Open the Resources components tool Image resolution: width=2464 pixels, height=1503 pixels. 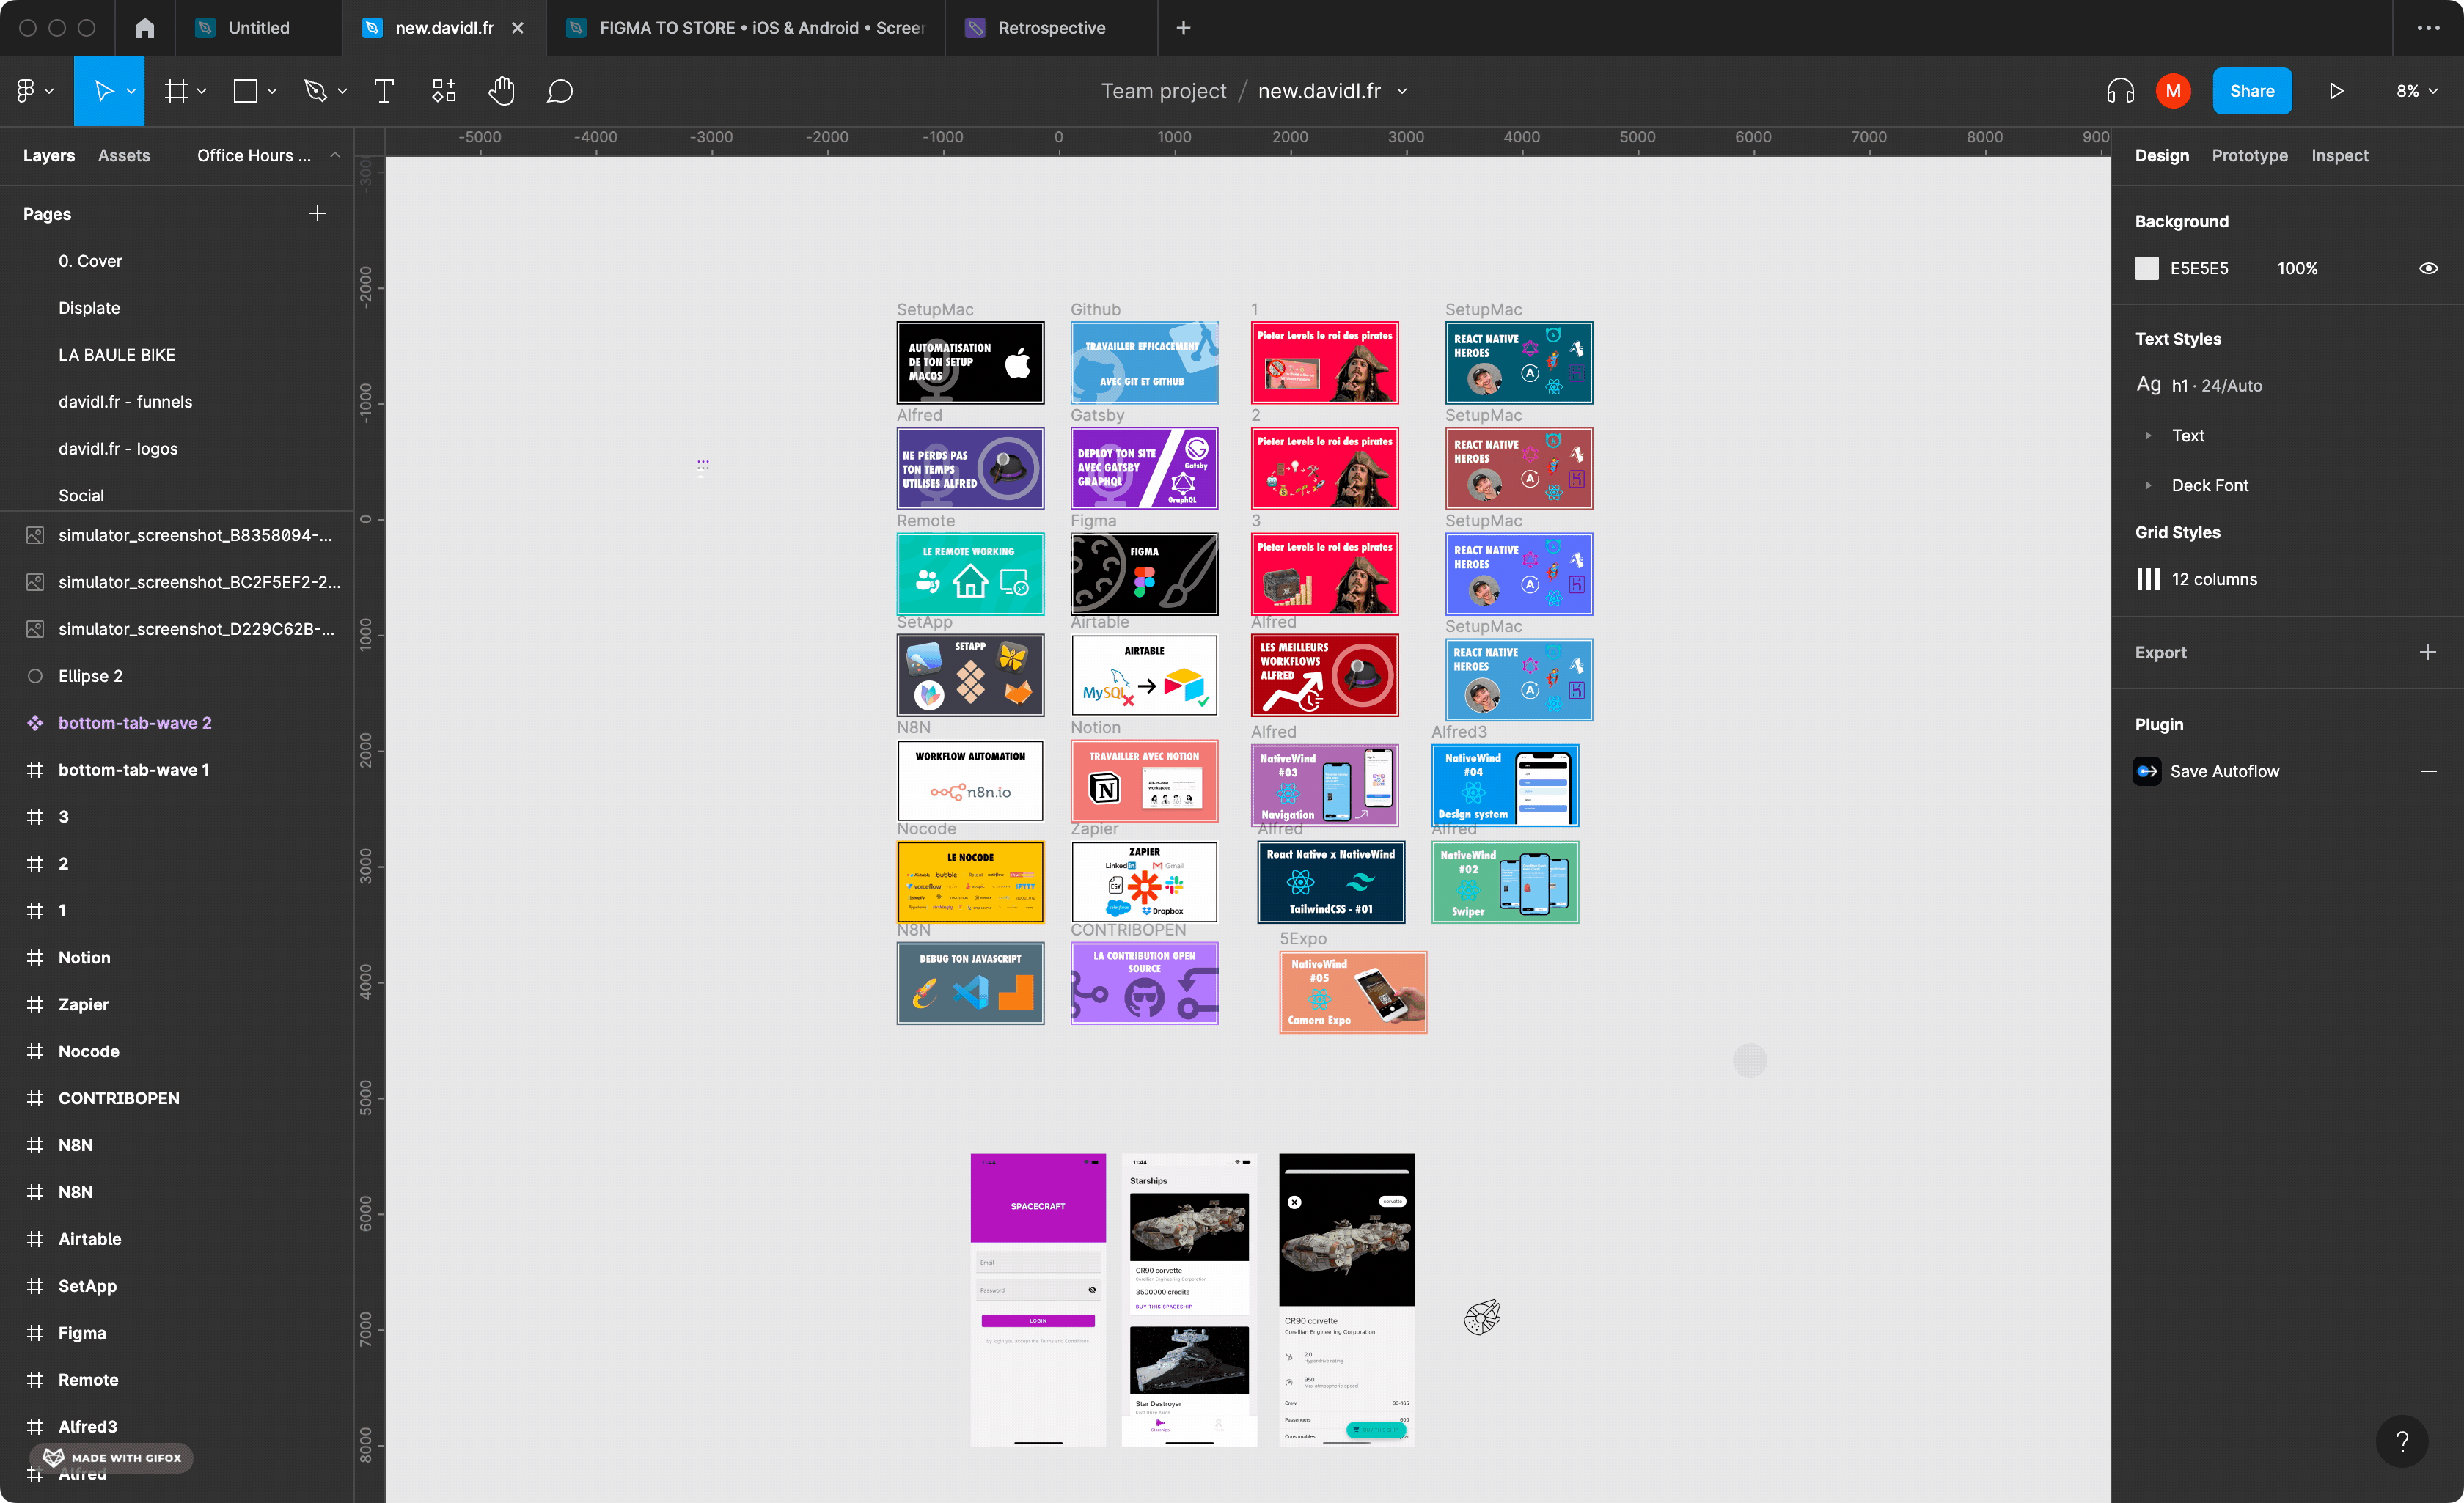pyautogui.click(x=443, y=91)
